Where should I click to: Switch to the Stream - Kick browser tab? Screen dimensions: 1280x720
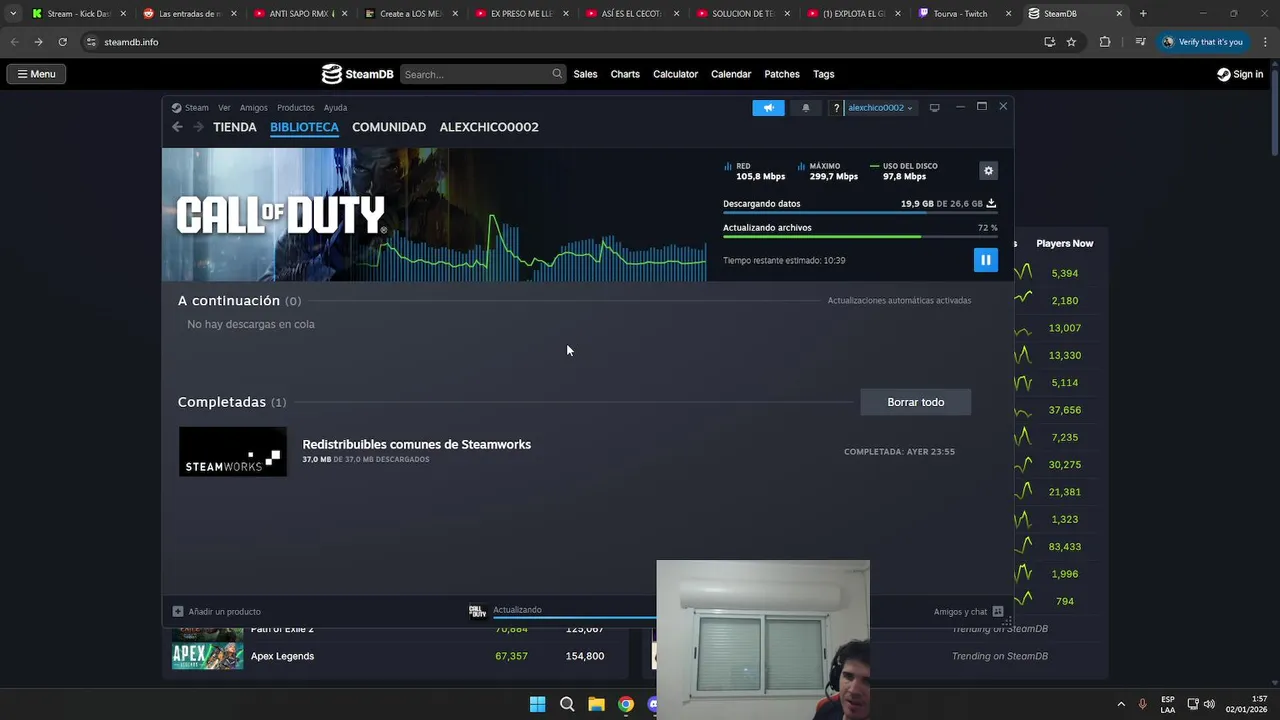click(x=79, y=14)
